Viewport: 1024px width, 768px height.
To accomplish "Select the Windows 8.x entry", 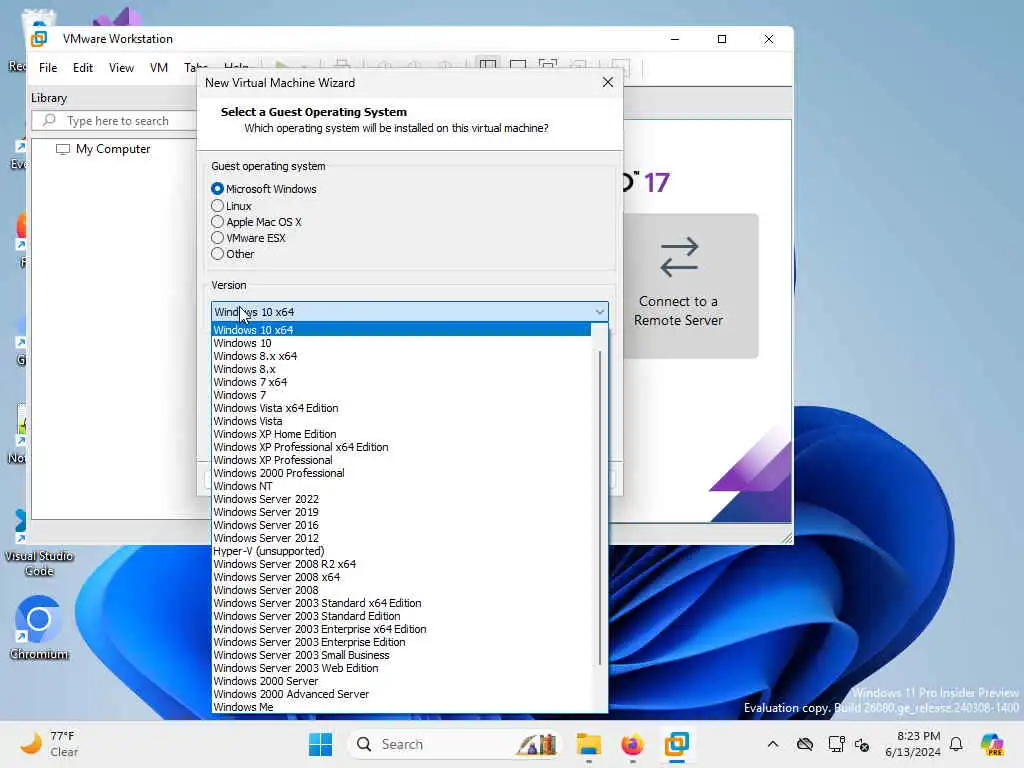I will click(x=401, y=369).
